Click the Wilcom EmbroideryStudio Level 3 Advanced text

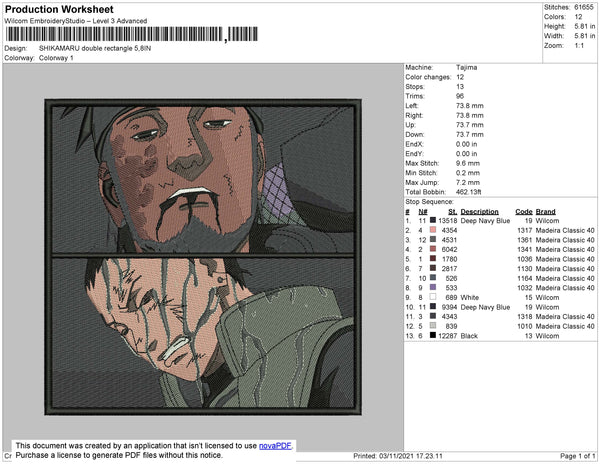76,21
